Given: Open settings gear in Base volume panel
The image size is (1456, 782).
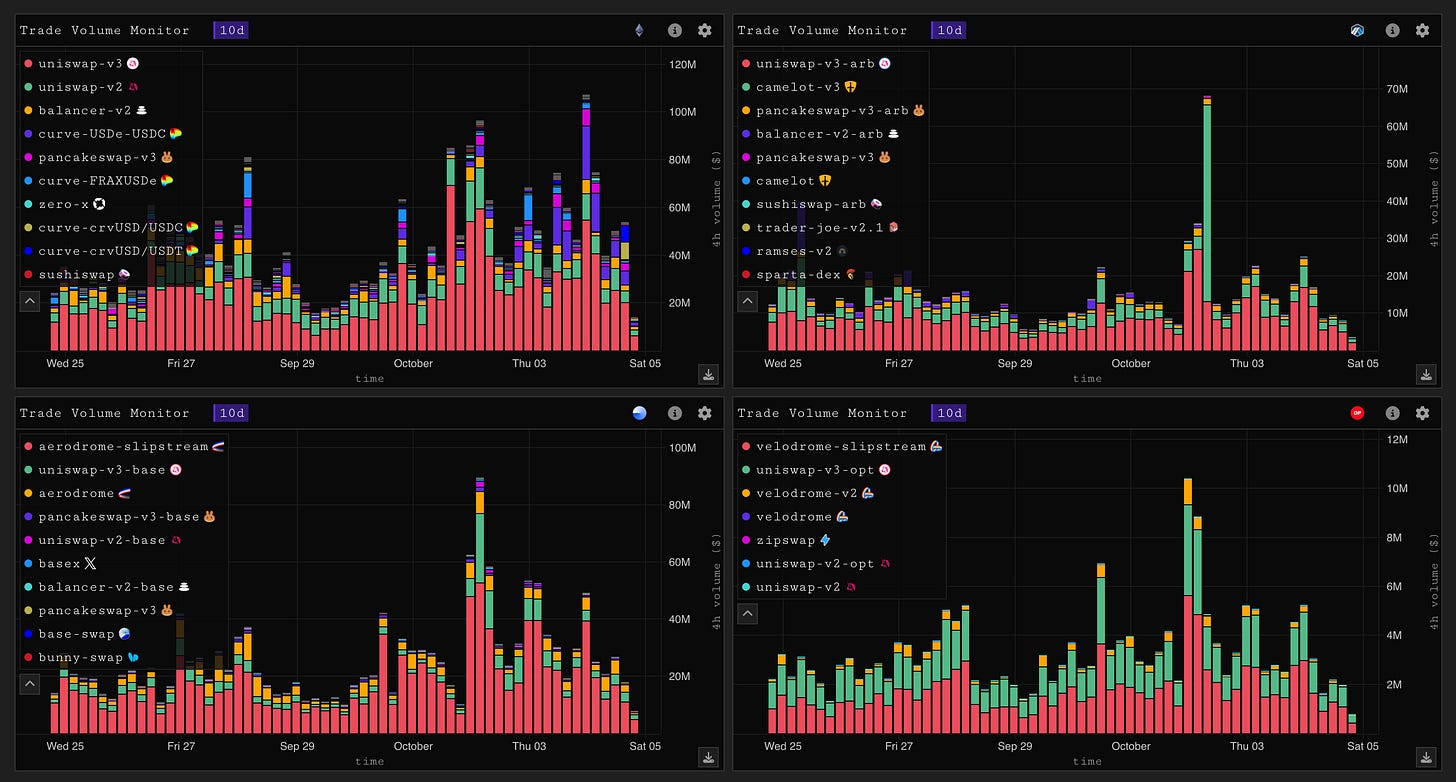Looking at the screenshot, I should coord(705,413).
